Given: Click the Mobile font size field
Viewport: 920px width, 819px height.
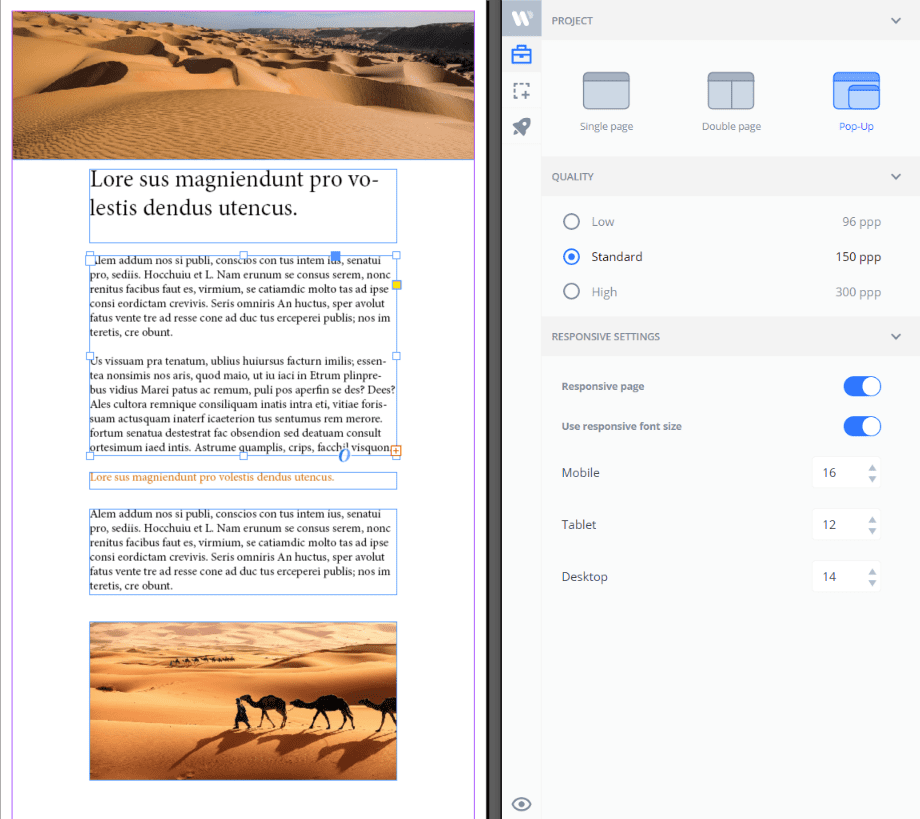Looking at the screenshot, I should pos(846,473).
